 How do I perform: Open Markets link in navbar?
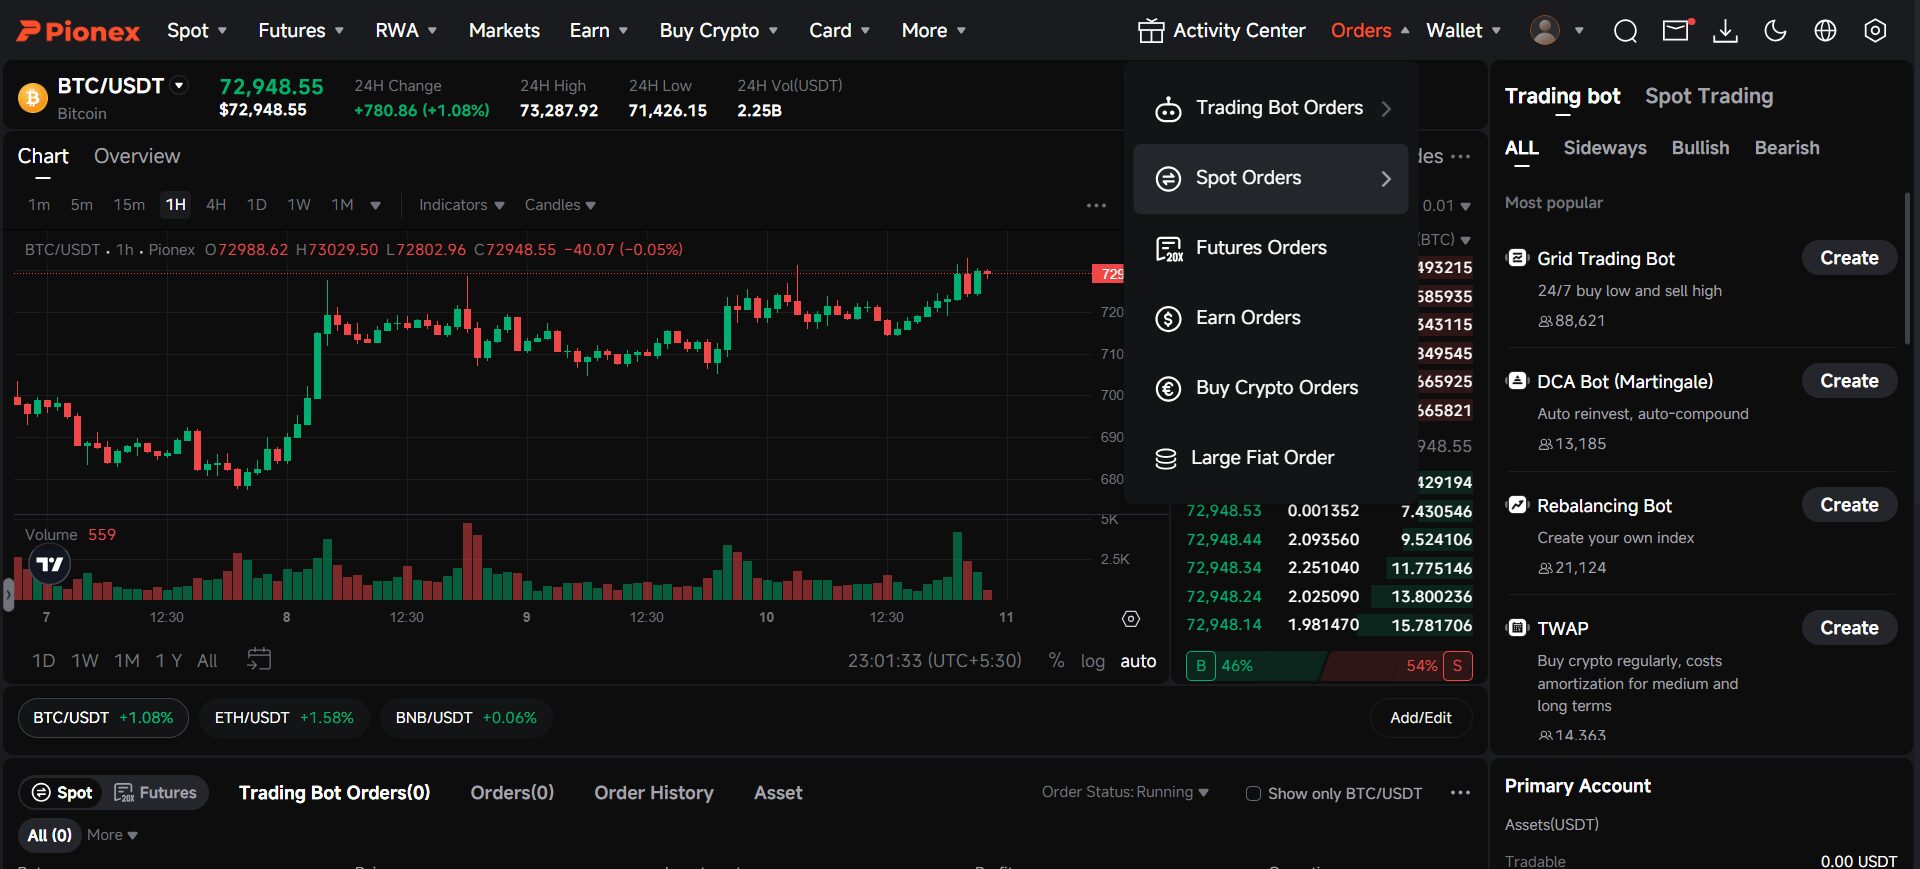coord(504,31)
